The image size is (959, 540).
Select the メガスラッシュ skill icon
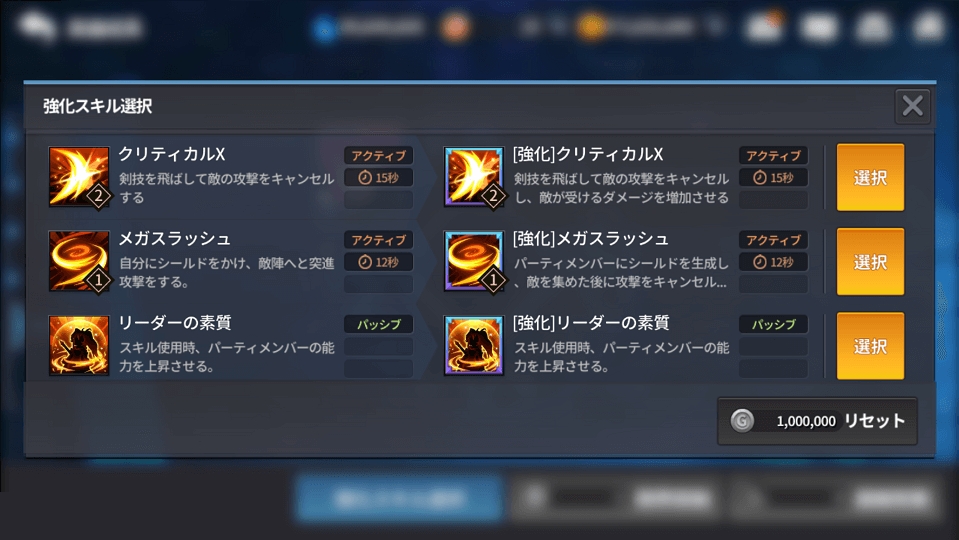pyautogui.click(x=79, y=261)
